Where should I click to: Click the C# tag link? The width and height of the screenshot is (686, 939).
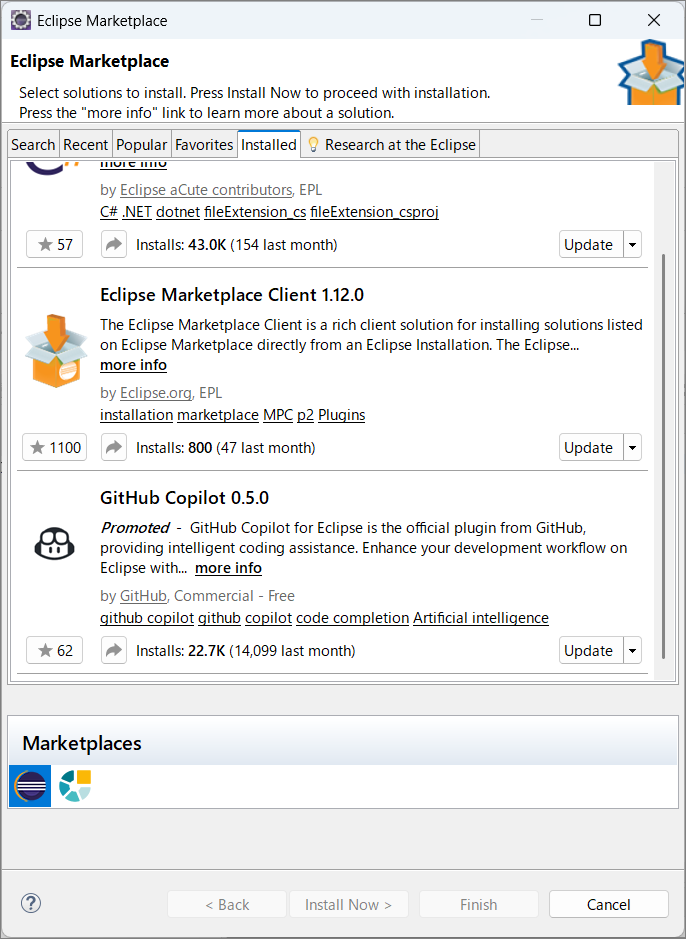pos(108,212)
